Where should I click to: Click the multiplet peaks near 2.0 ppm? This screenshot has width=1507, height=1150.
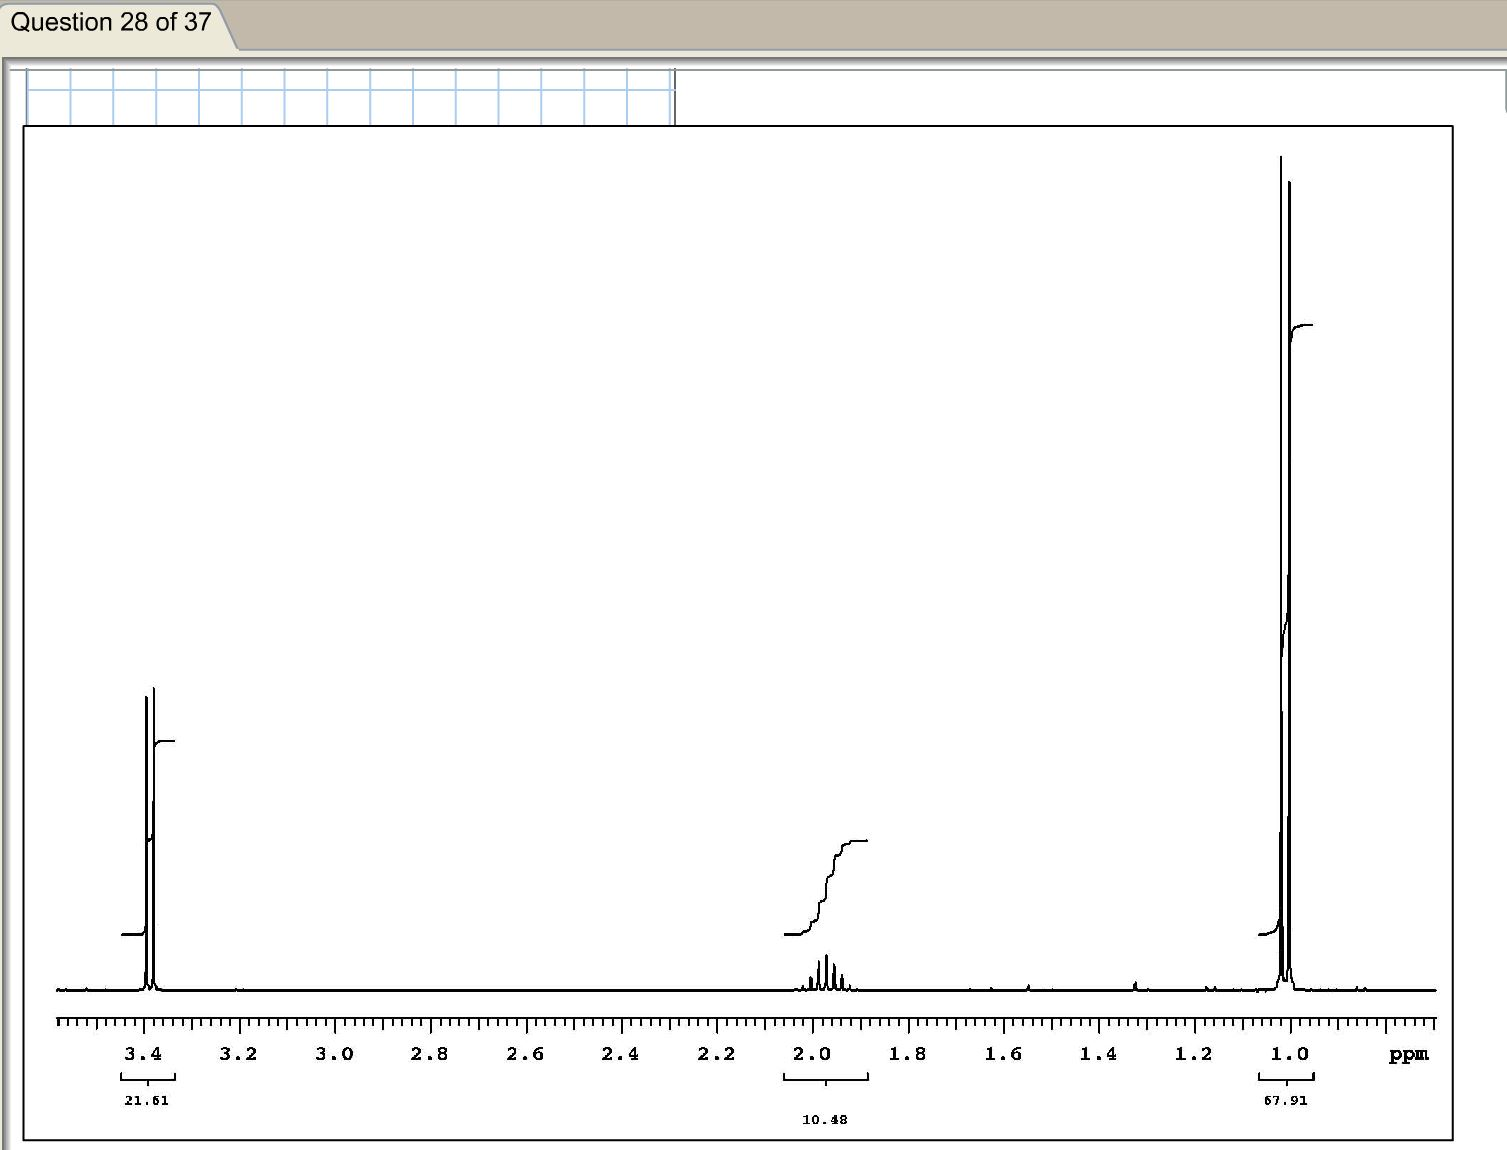click(x=824, y=970)
